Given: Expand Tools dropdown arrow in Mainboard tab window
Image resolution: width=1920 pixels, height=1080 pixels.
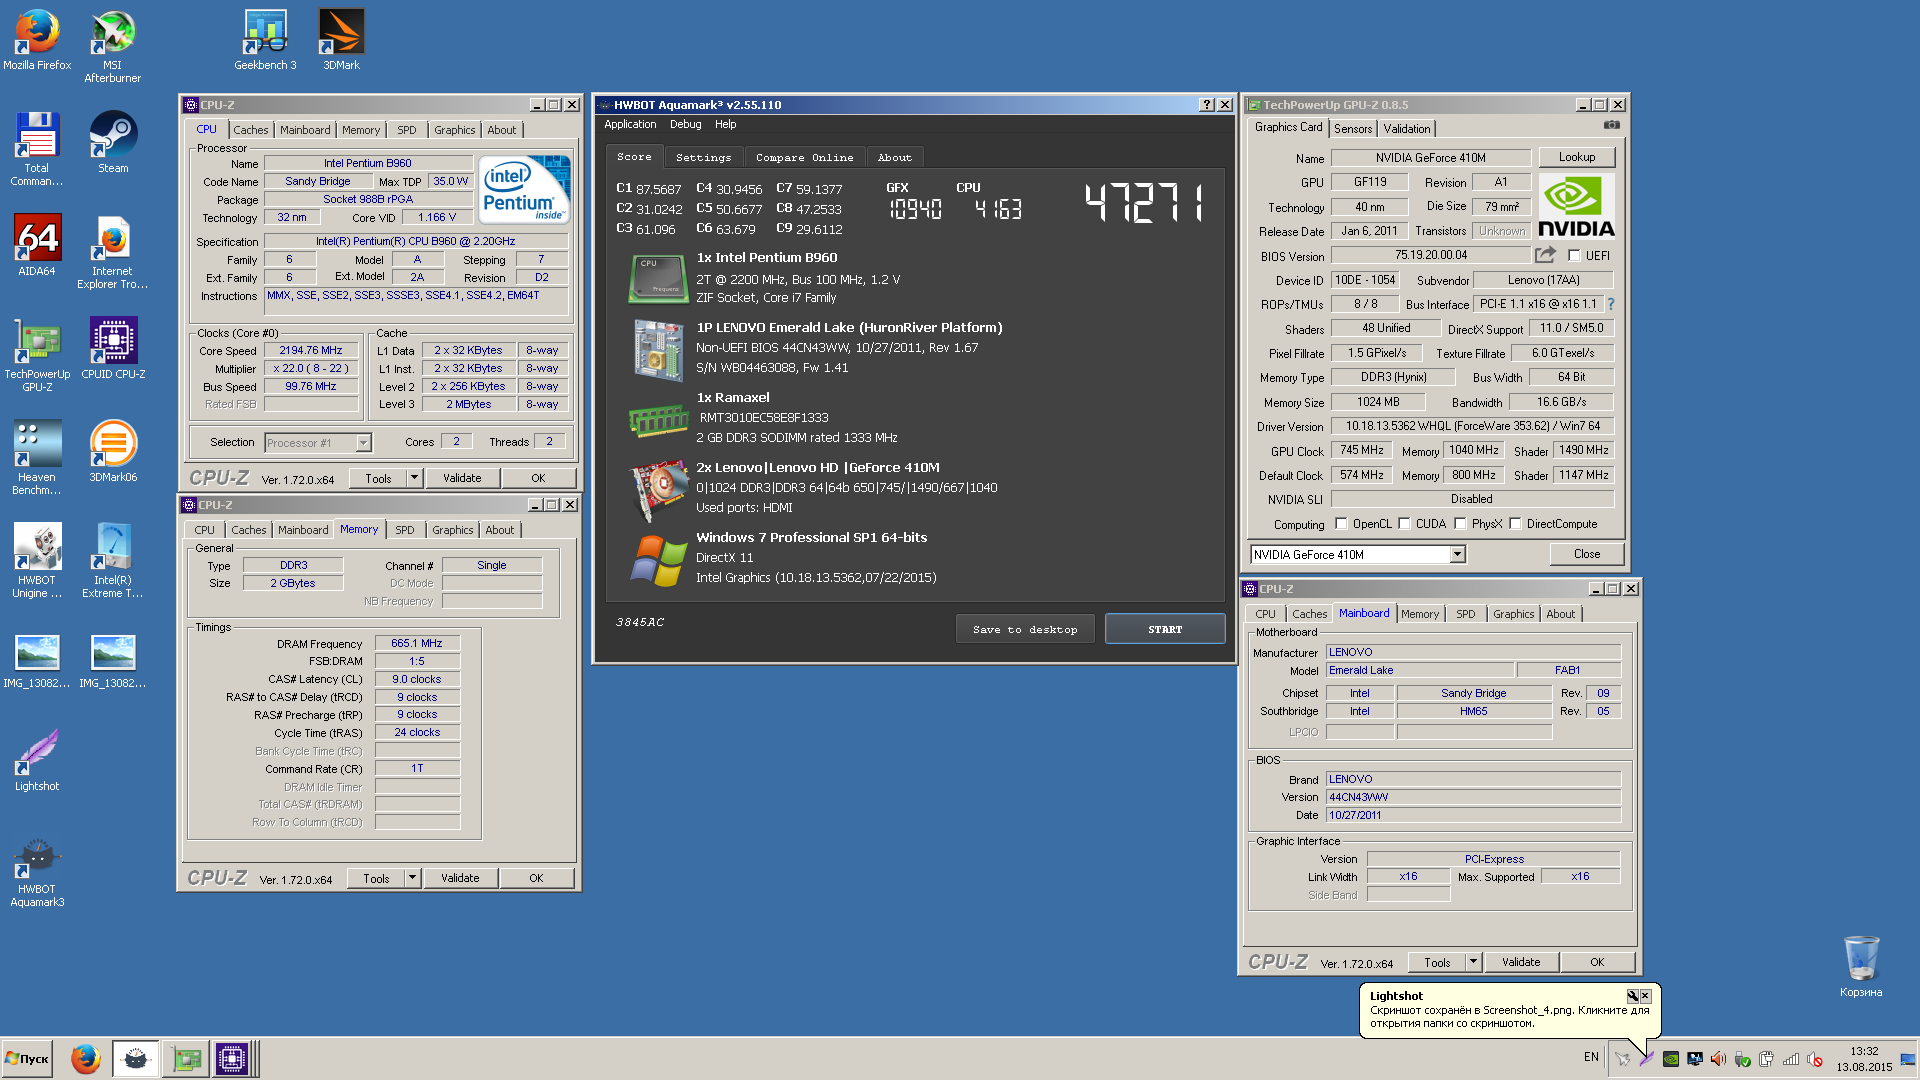Looking at the screenshot, I should tap(1473, 962).
